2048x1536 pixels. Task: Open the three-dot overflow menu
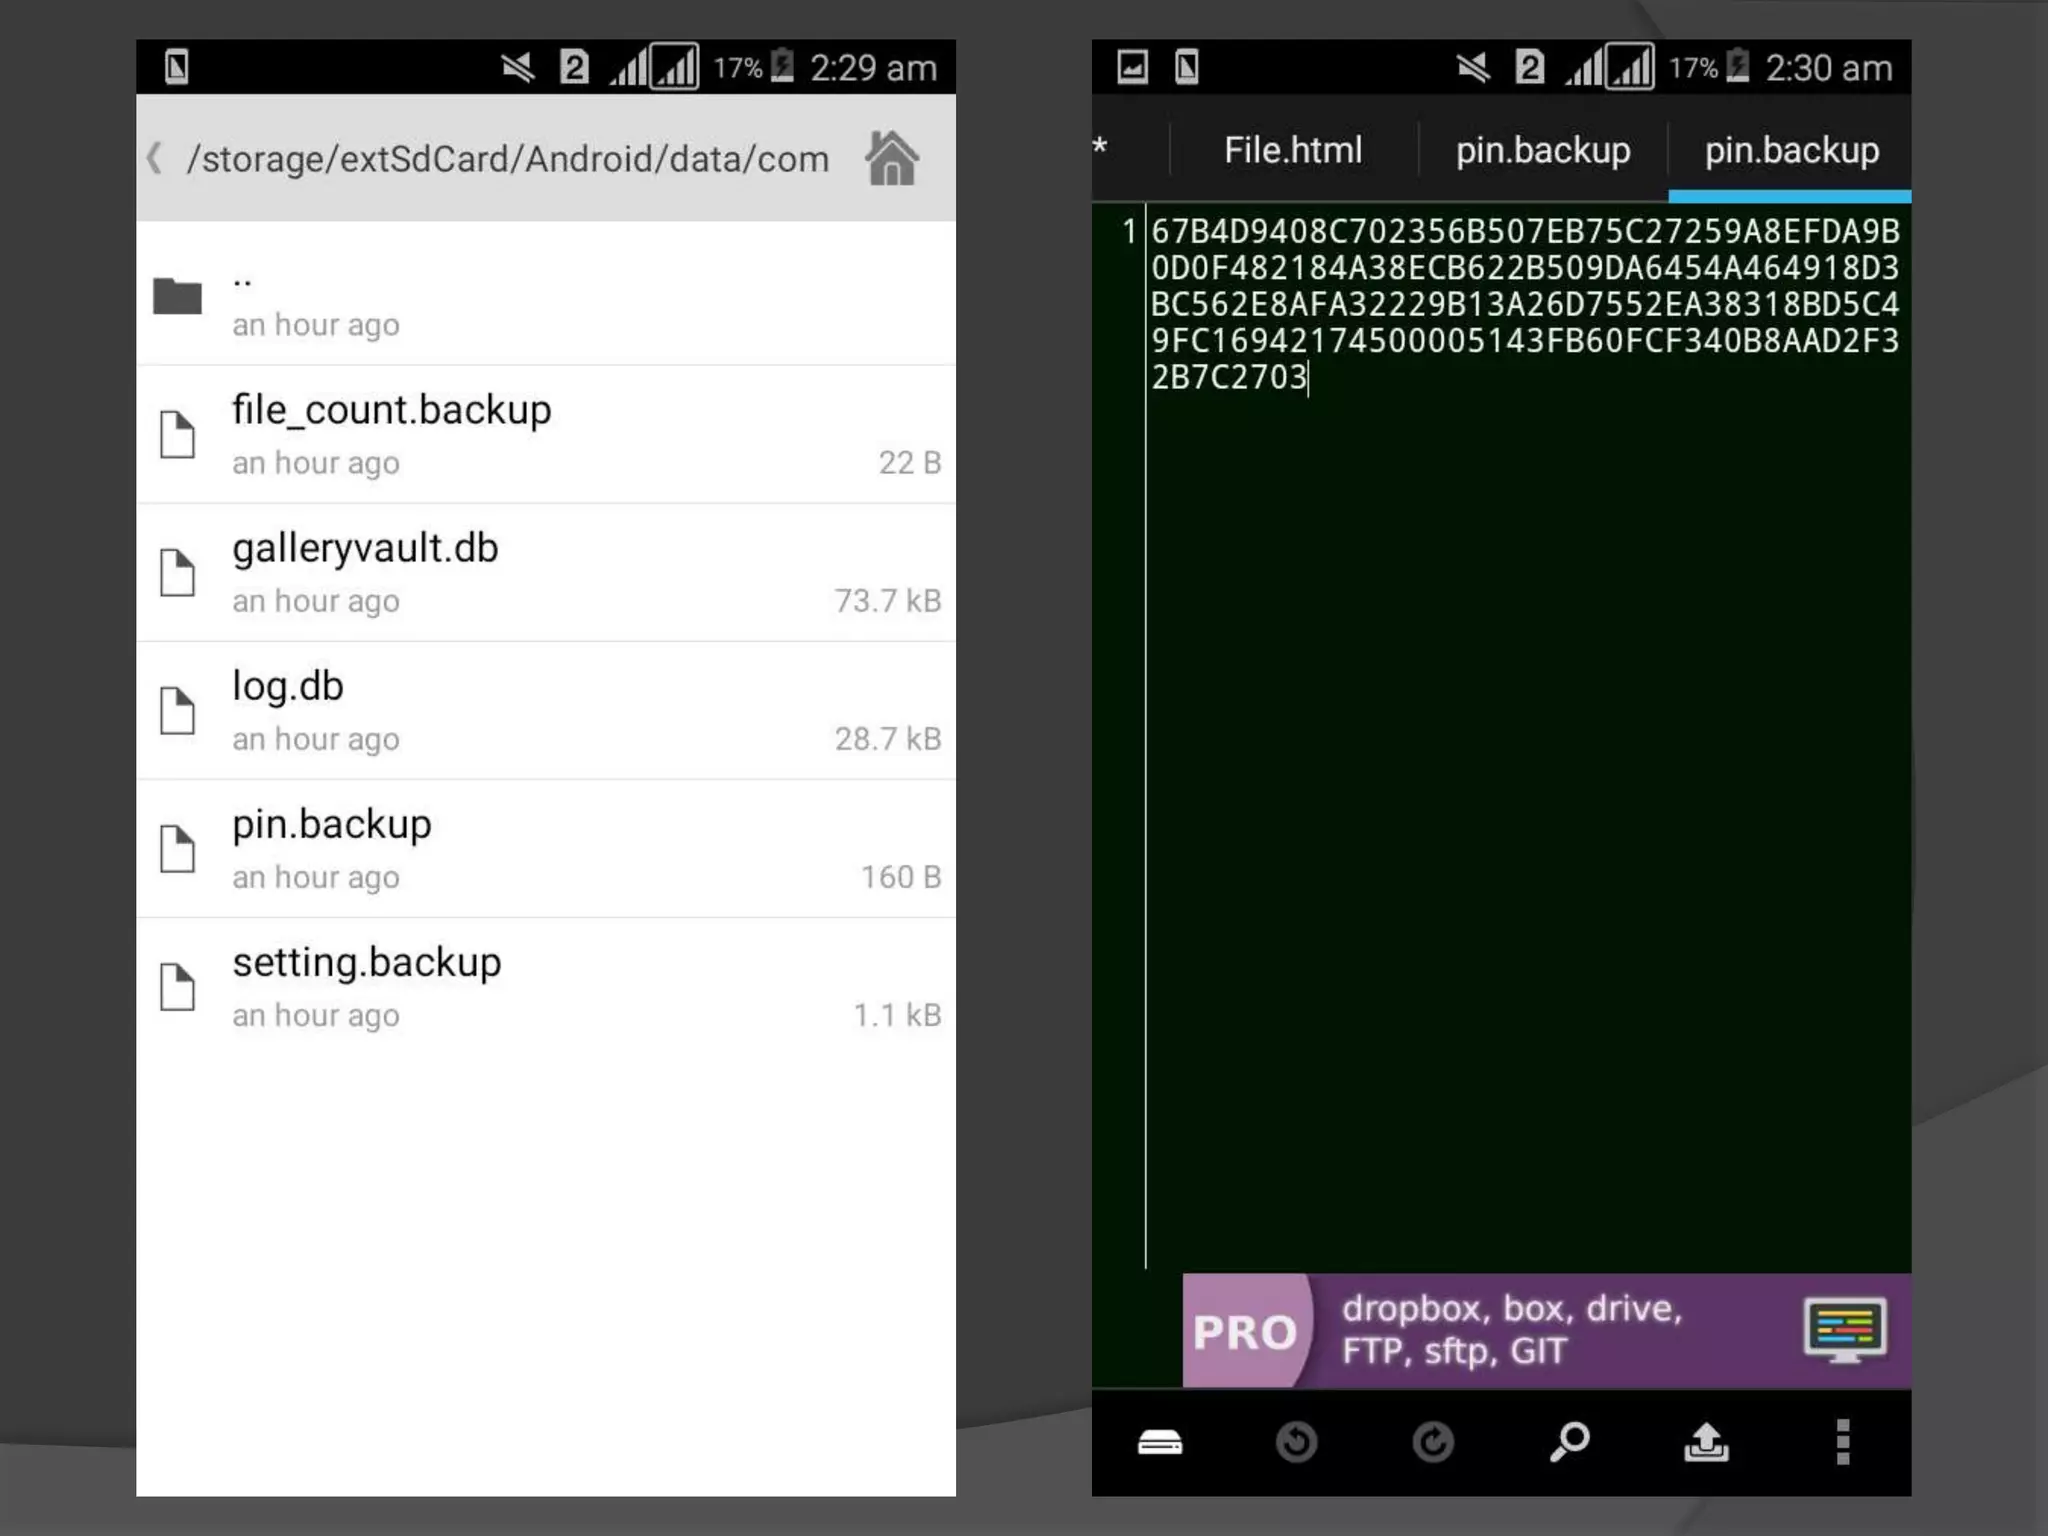pyautogui.click(x=1842, y=1442)
